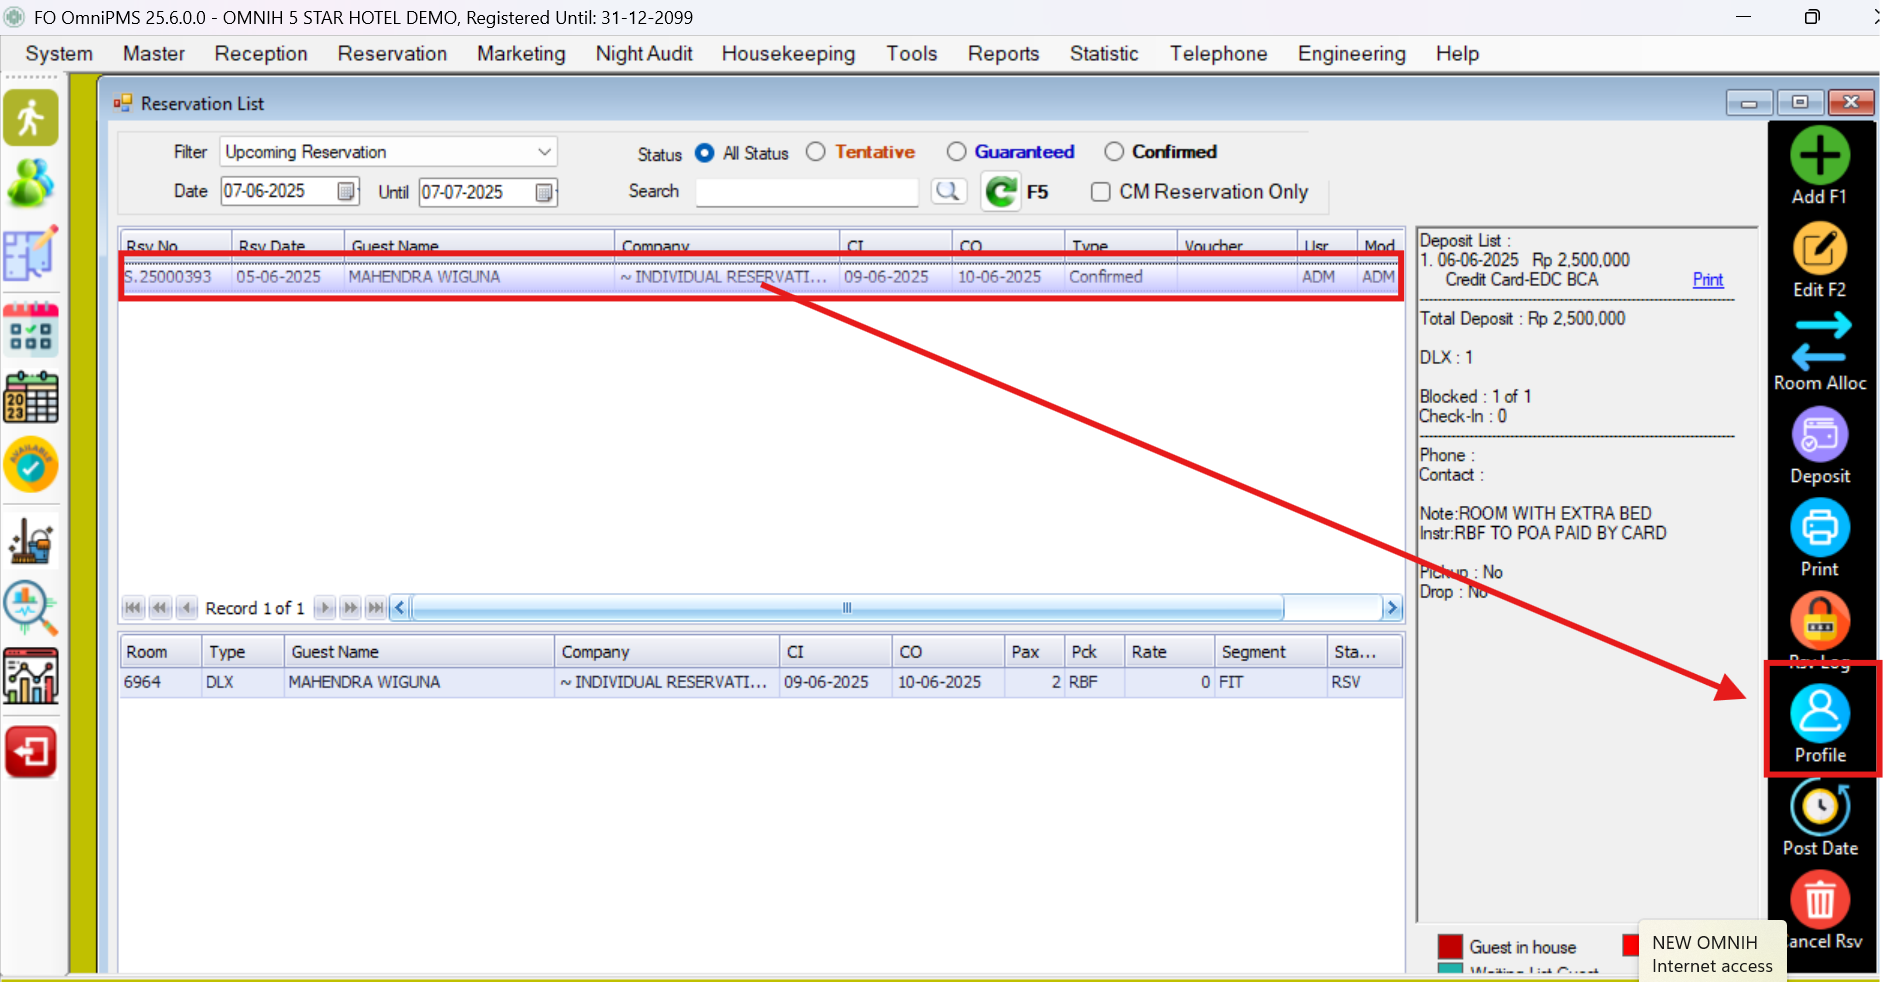Click the red Guest in house legend swatch
The height and width of the screenshot is (982, 1883).
point(1450,946)
